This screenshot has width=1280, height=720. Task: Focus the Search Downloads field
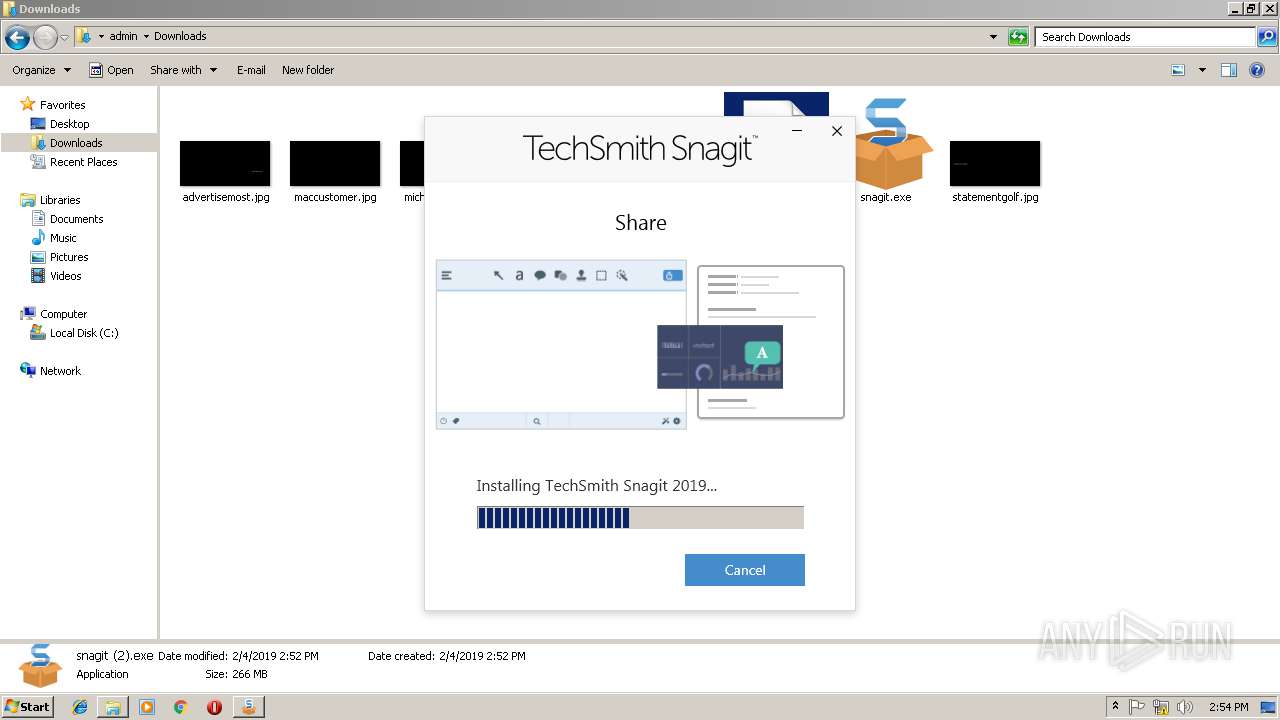pyautogui.click(x=1146, y=37)
